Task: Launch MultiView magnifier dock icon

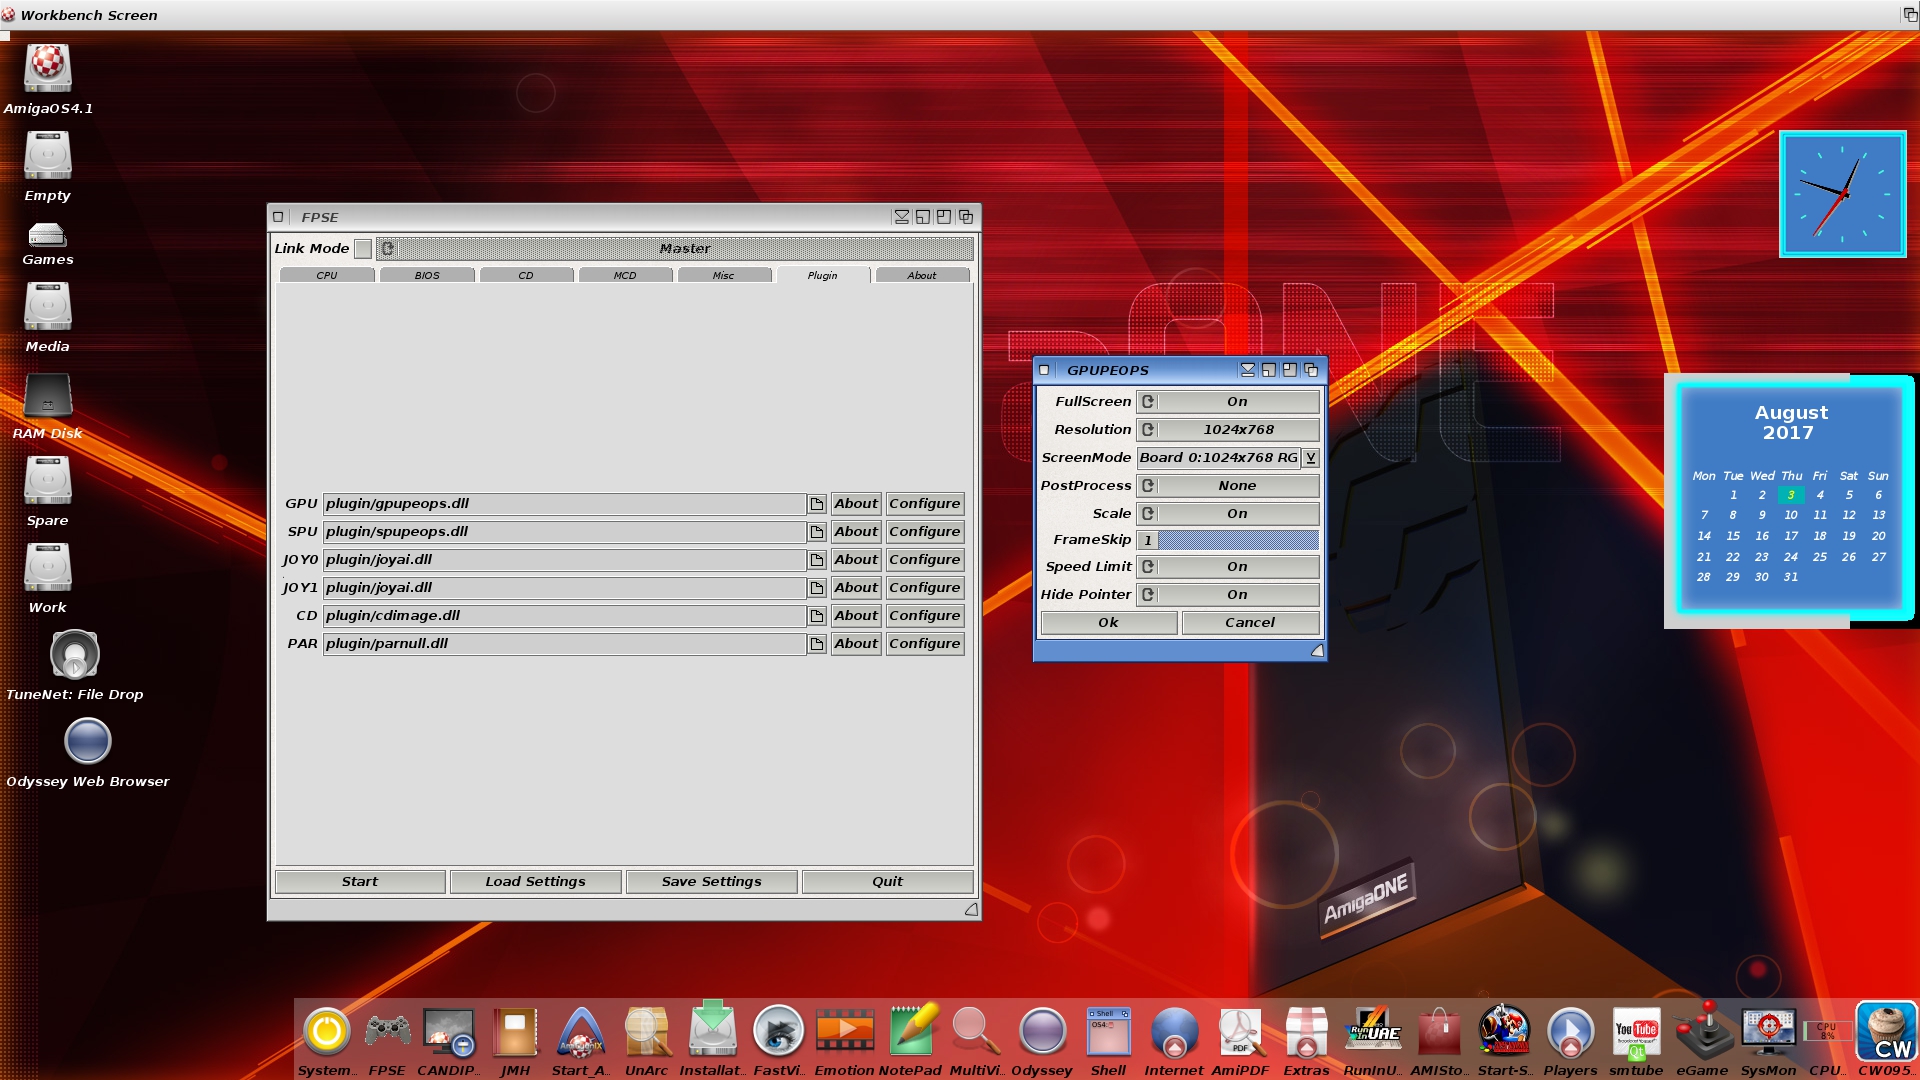Action: pos(975,1032)
